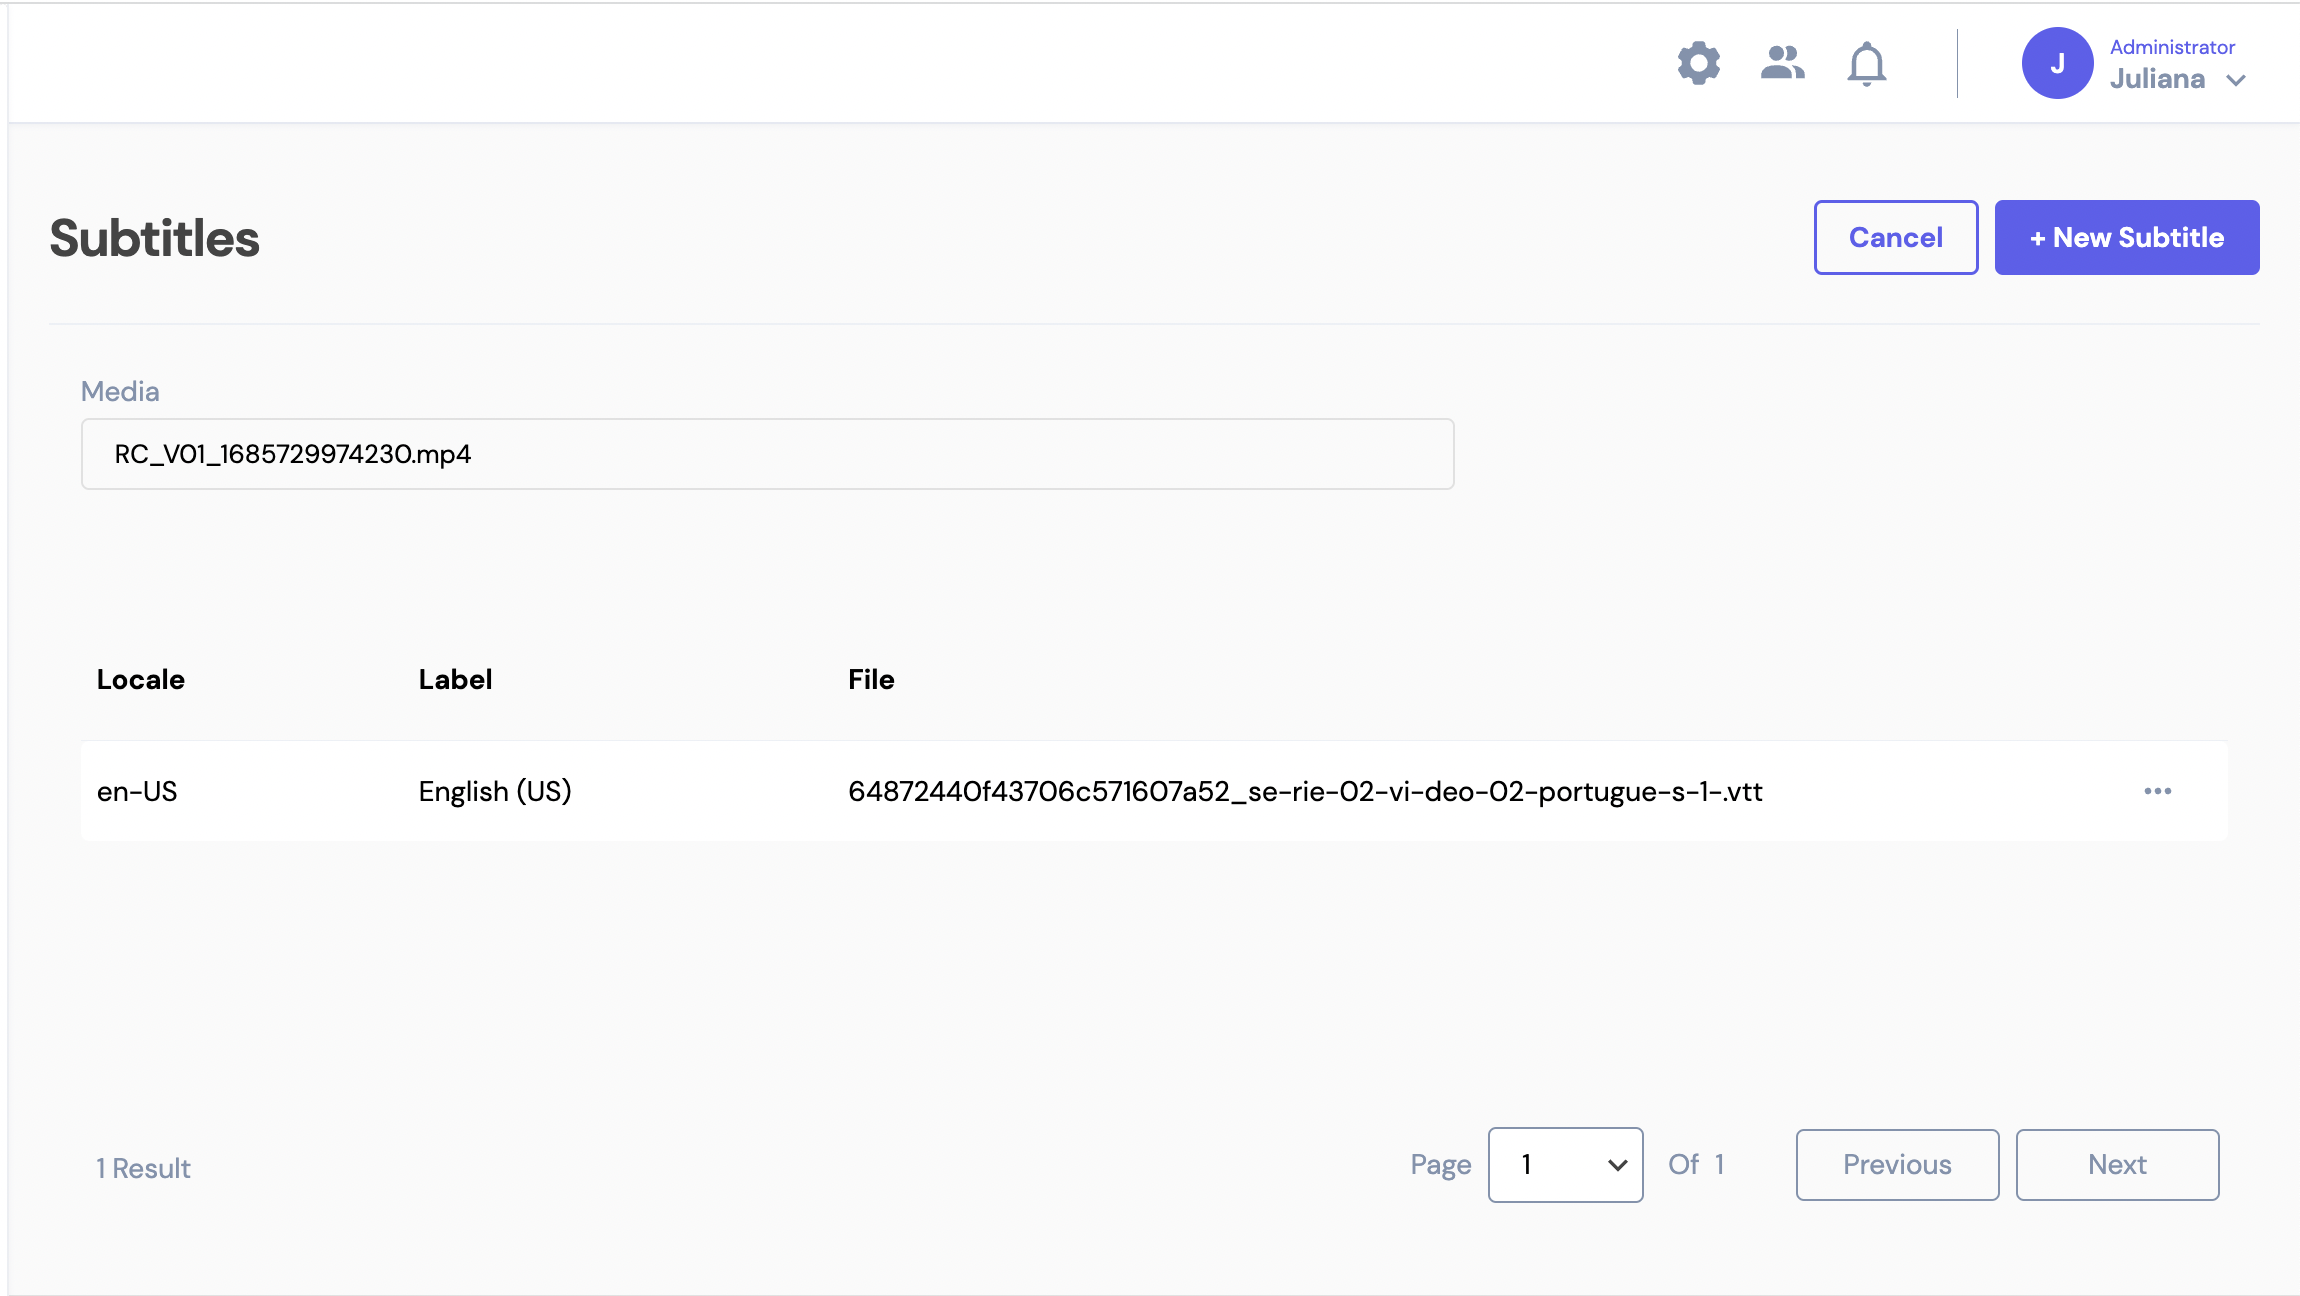Expand the page number dropdown

click(1564, 1163)
